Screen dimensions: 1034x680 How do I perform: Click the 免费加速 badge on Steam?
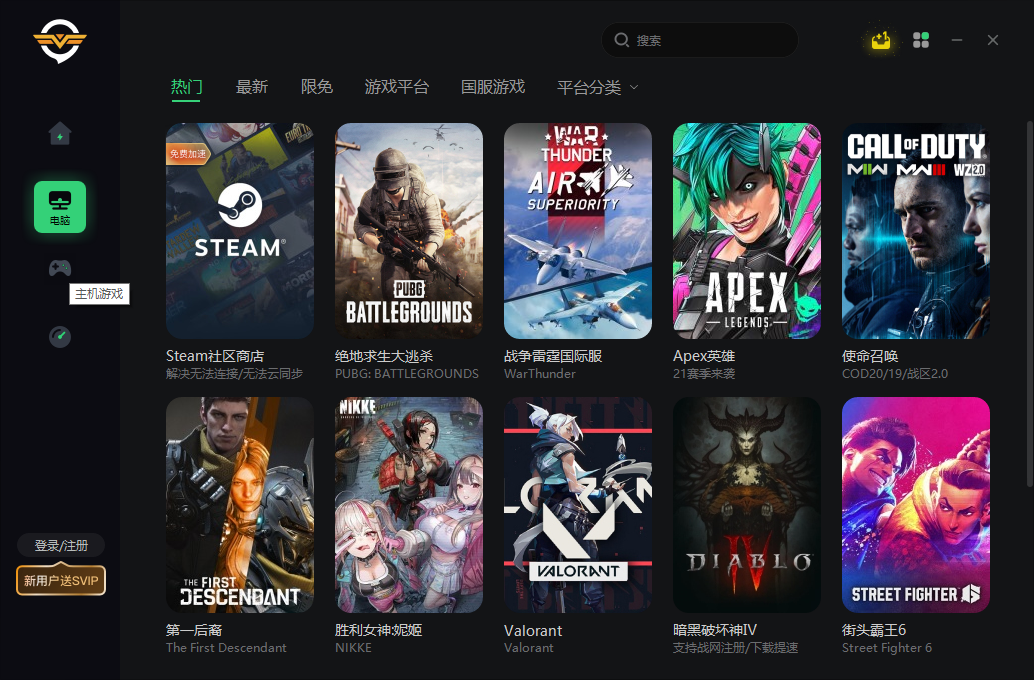[x=187, y=154]
